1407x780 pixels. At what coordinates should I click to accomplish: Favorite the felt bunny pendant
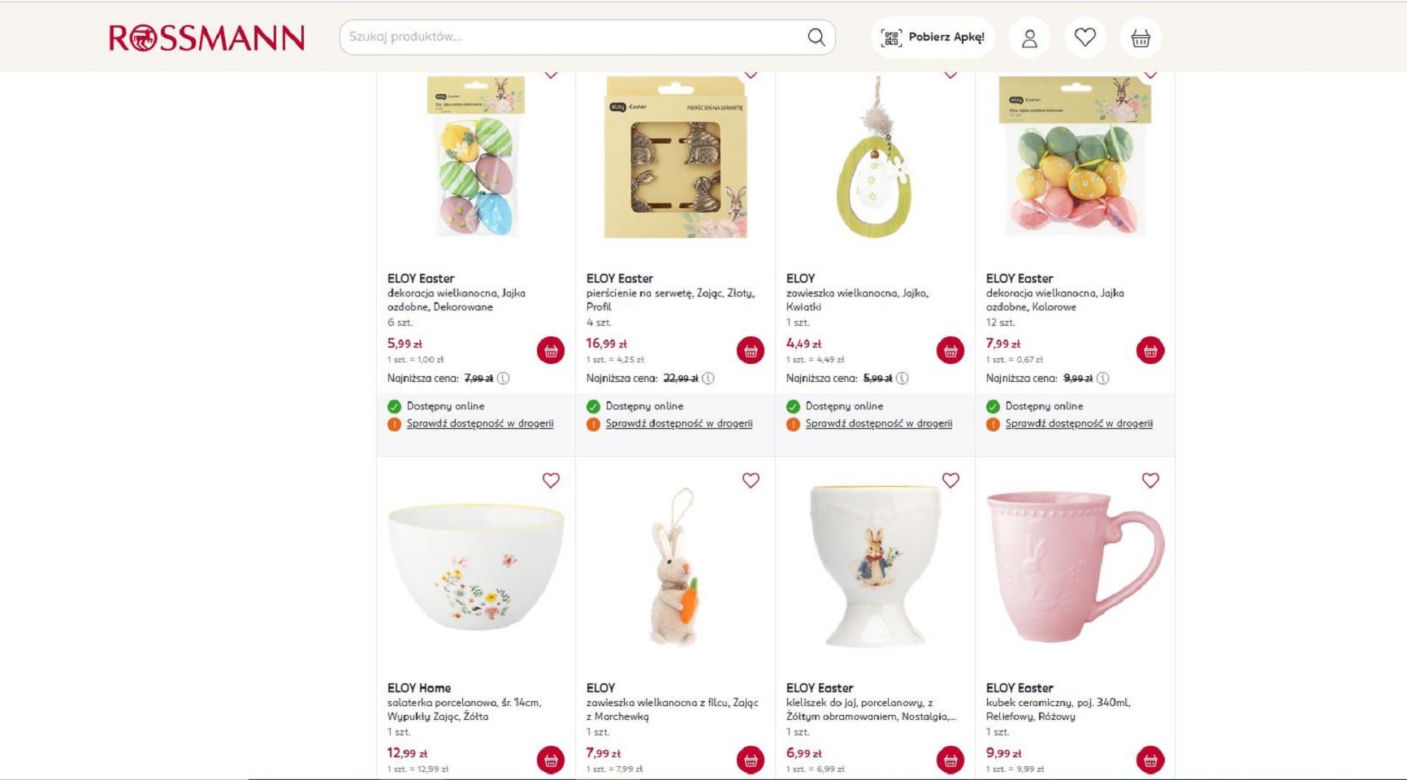(x=751, y=480)
